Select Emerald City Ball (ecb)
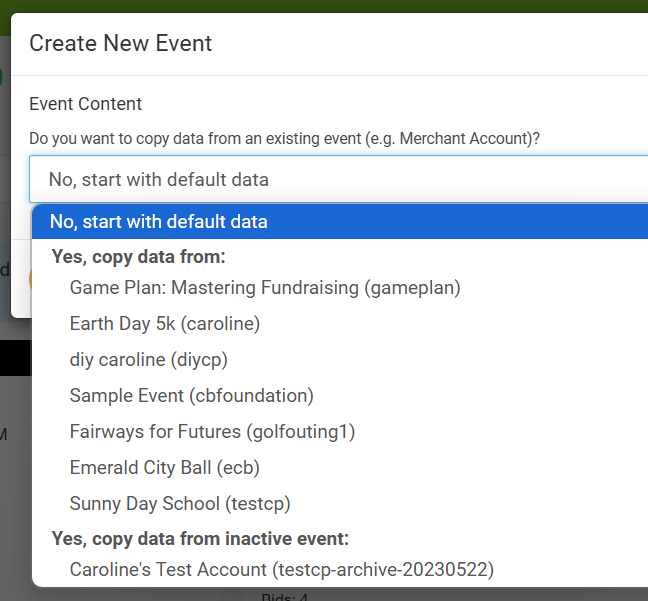The width and height of the screenshot is (648, 601). pos(165,468)
